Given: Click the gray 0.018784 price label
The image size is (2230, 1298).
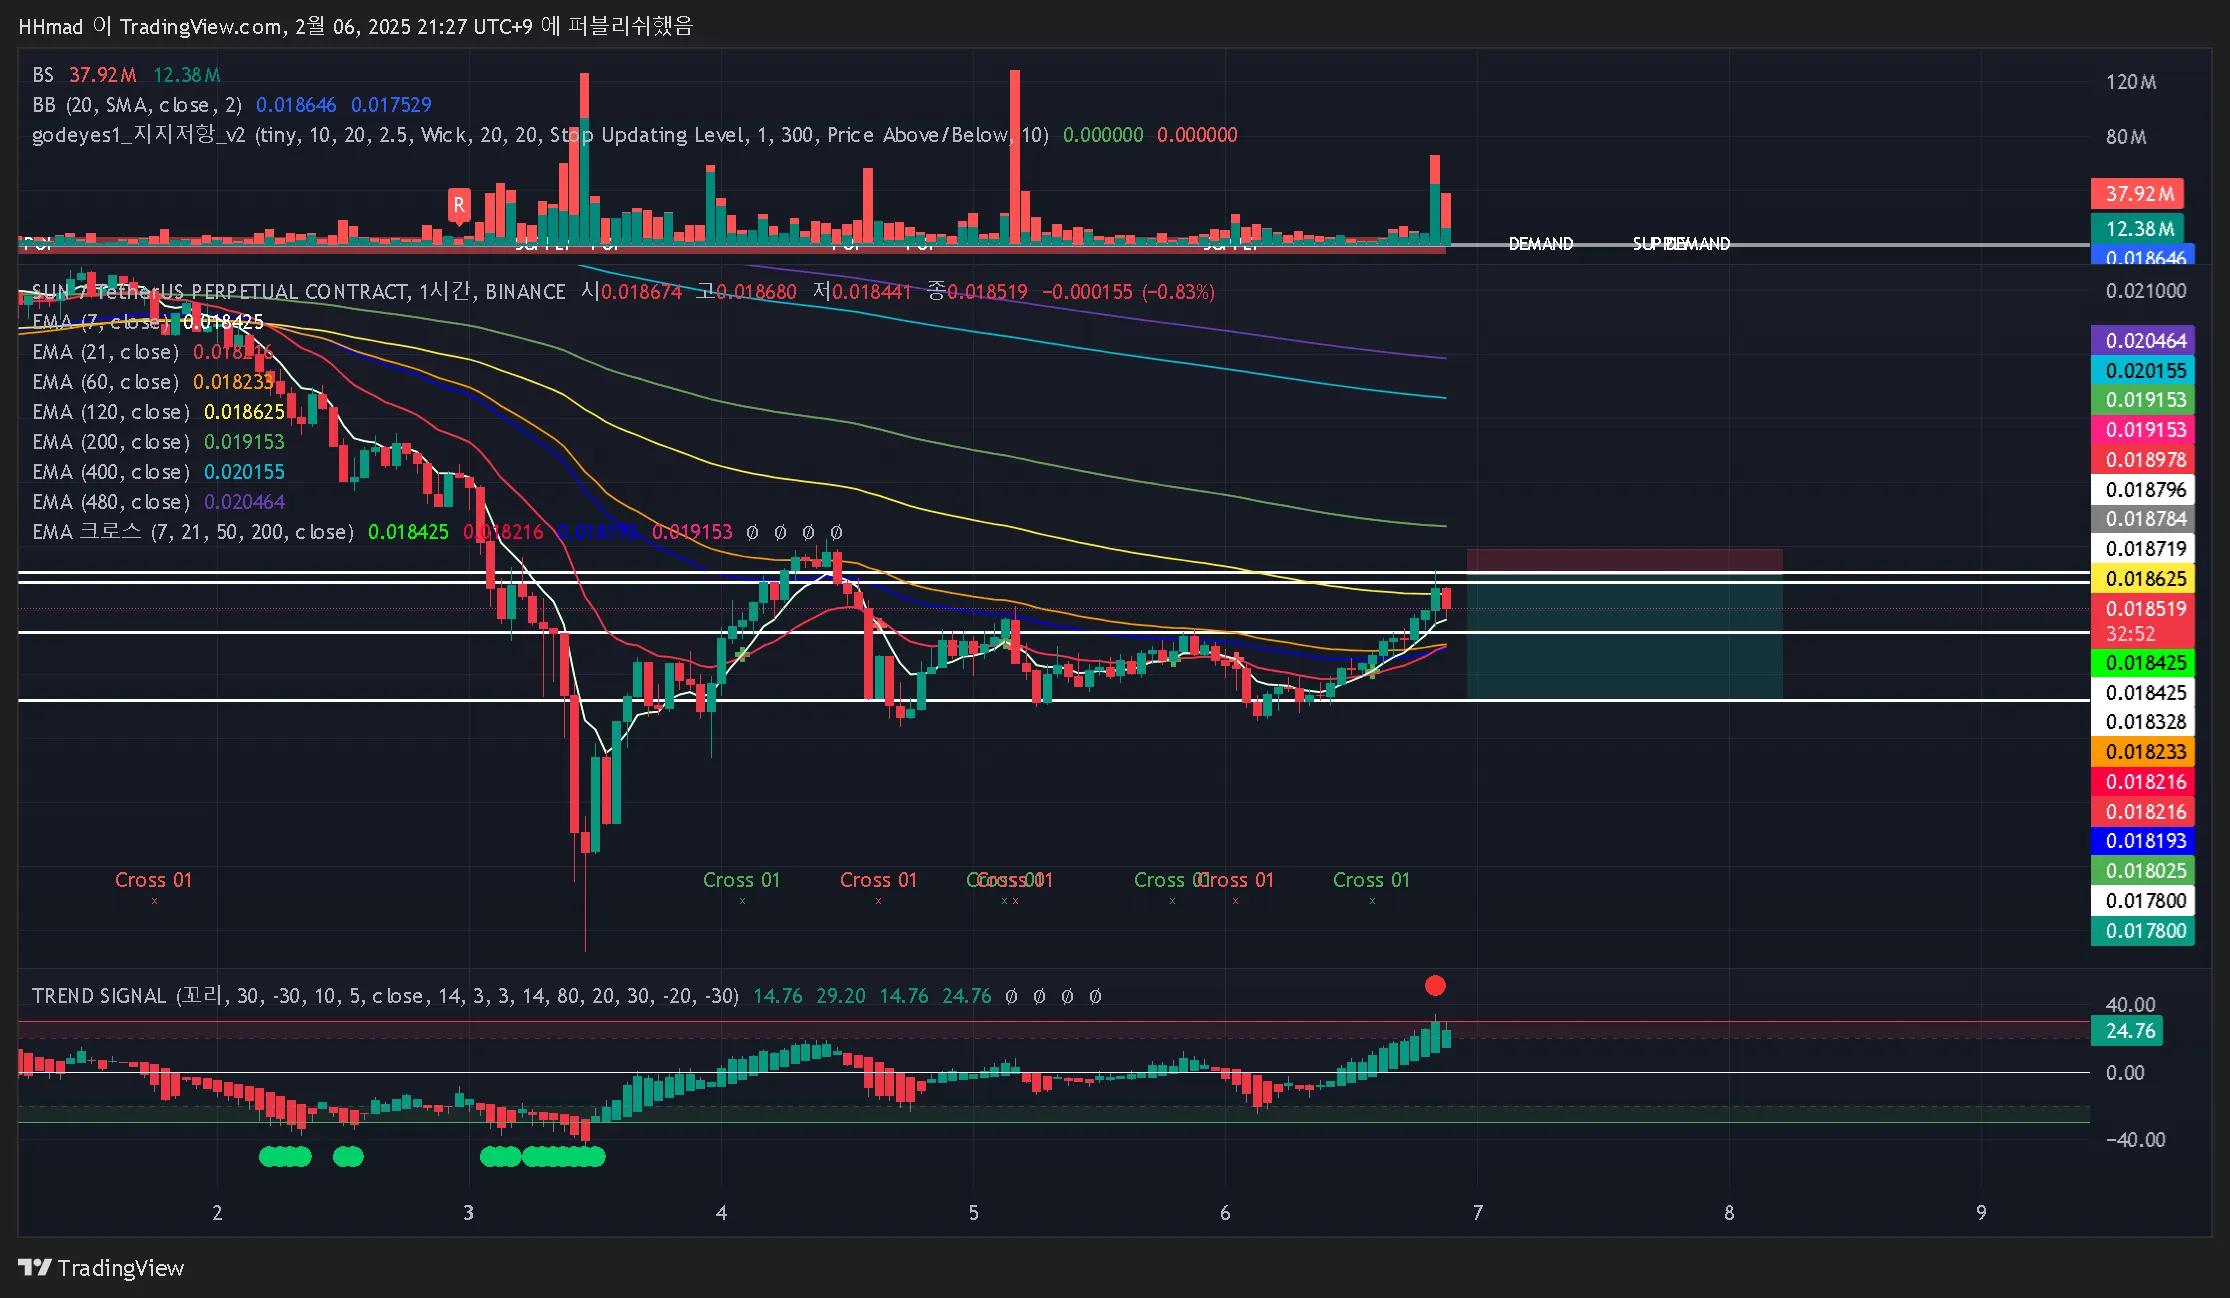Looking at the screenshot, I should (x=2143, y=519).
